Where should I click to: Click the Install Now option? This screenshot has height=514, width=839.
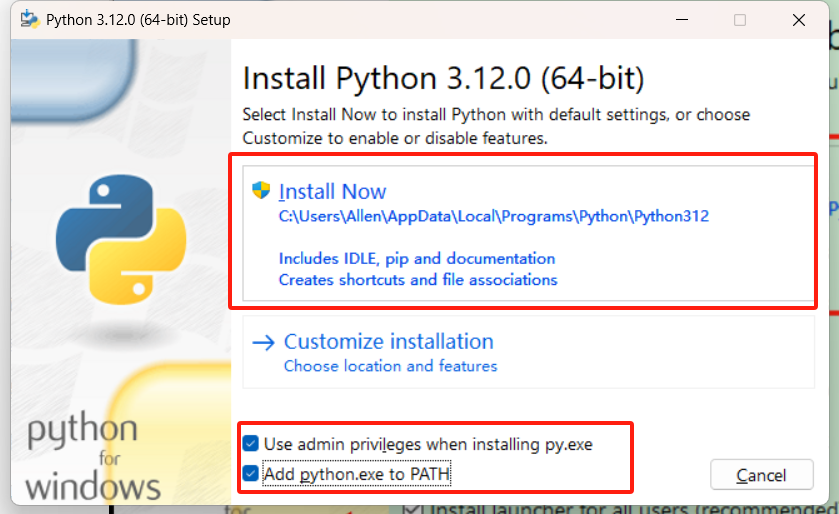point(528,233)
